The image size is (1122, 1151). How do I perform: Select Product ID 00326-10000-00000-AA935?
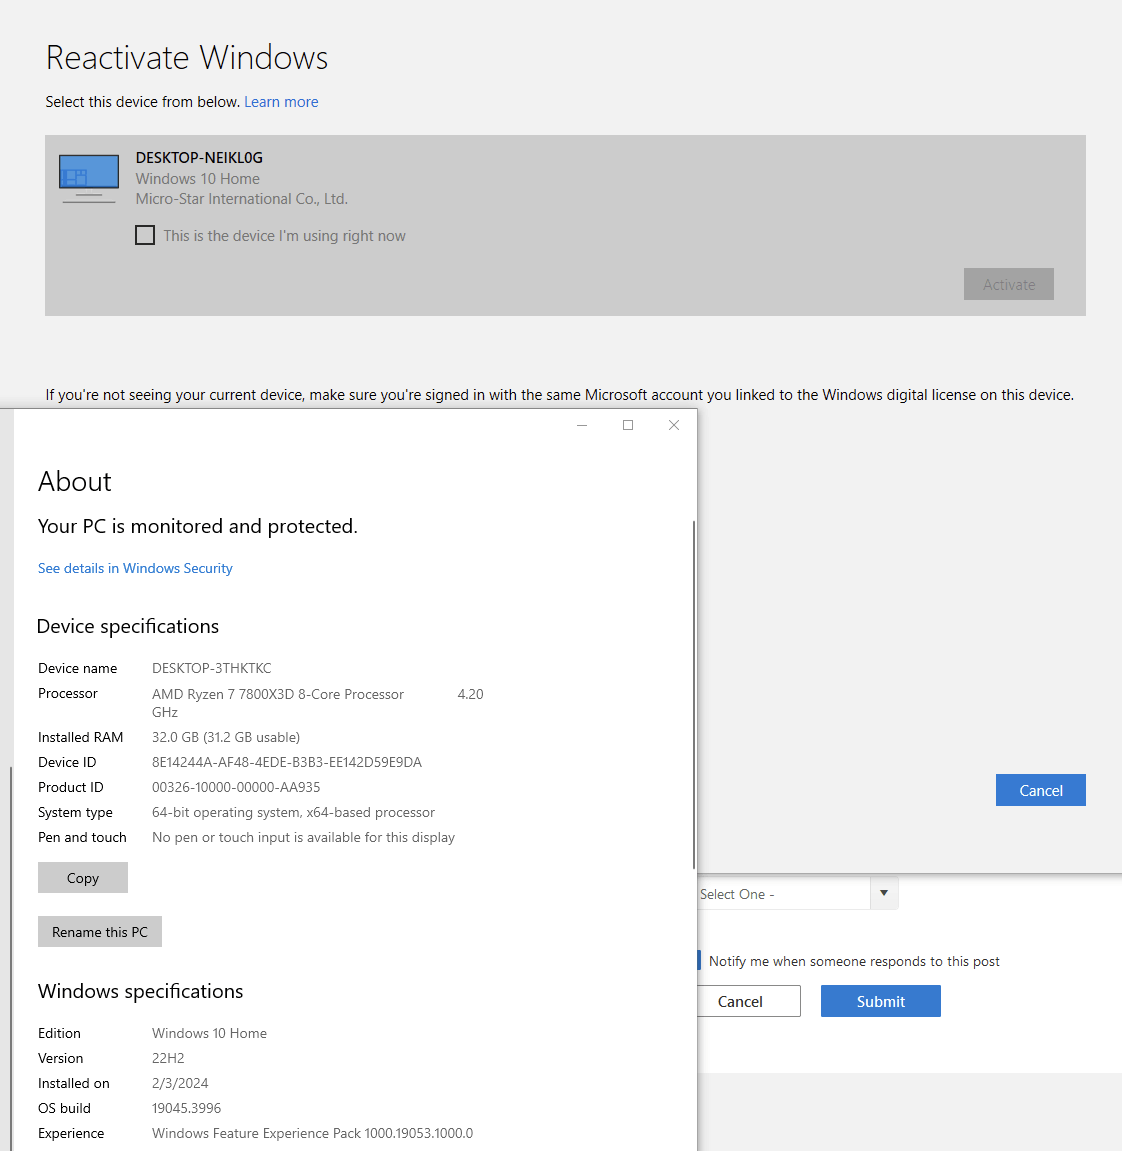236,787
